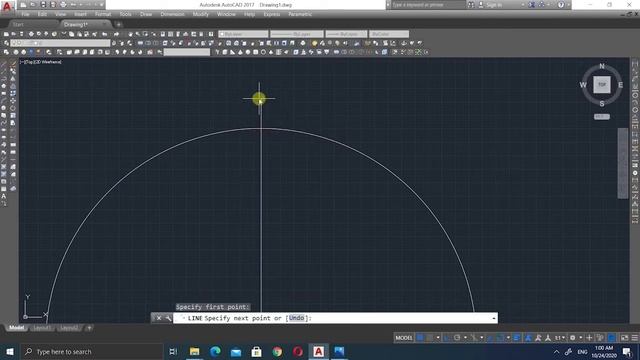
Task: Click the Layer Properties icon beside layer list
Action: [x=6, y=43]
